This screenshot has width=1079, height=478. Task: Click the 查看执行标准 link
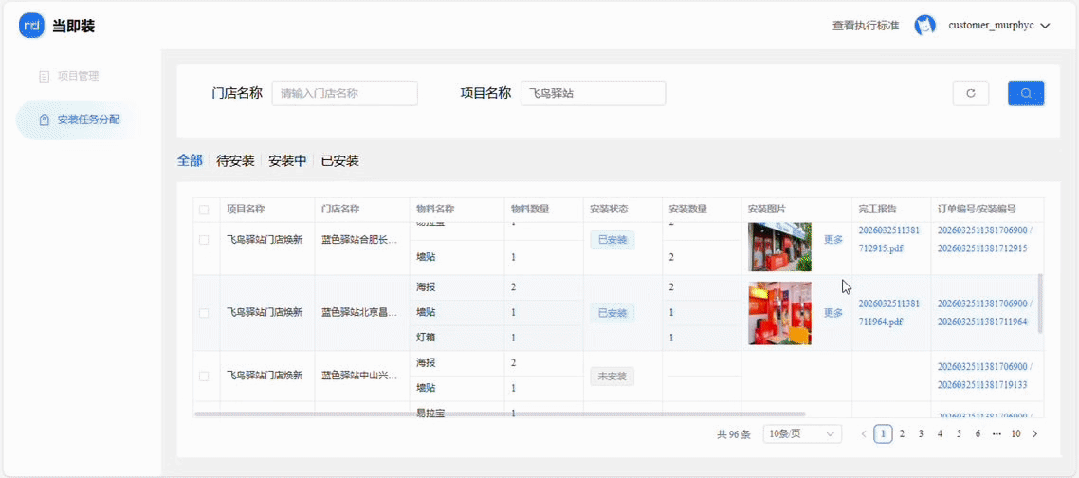pos(865,26)
